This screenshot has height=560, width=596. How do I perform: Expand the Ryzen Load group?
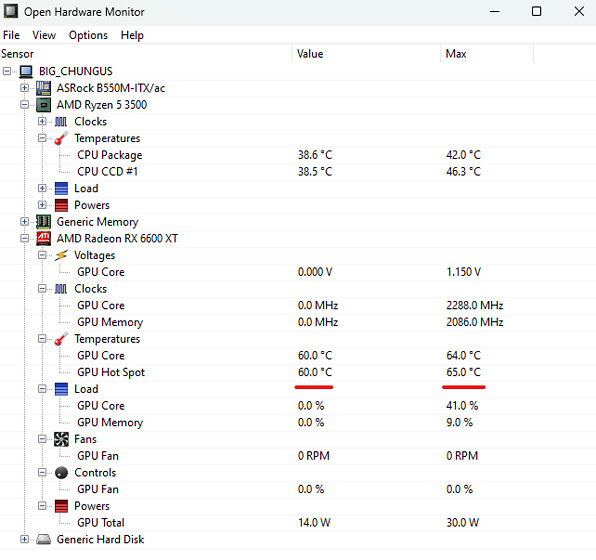(42, 188)
